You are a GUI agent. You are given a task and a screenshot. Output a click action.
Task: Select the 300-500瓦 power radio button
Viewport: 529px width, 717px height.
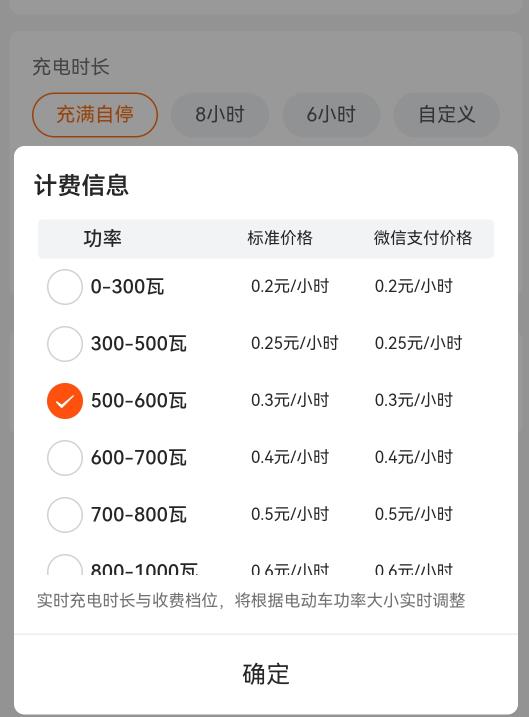(65, 343)
